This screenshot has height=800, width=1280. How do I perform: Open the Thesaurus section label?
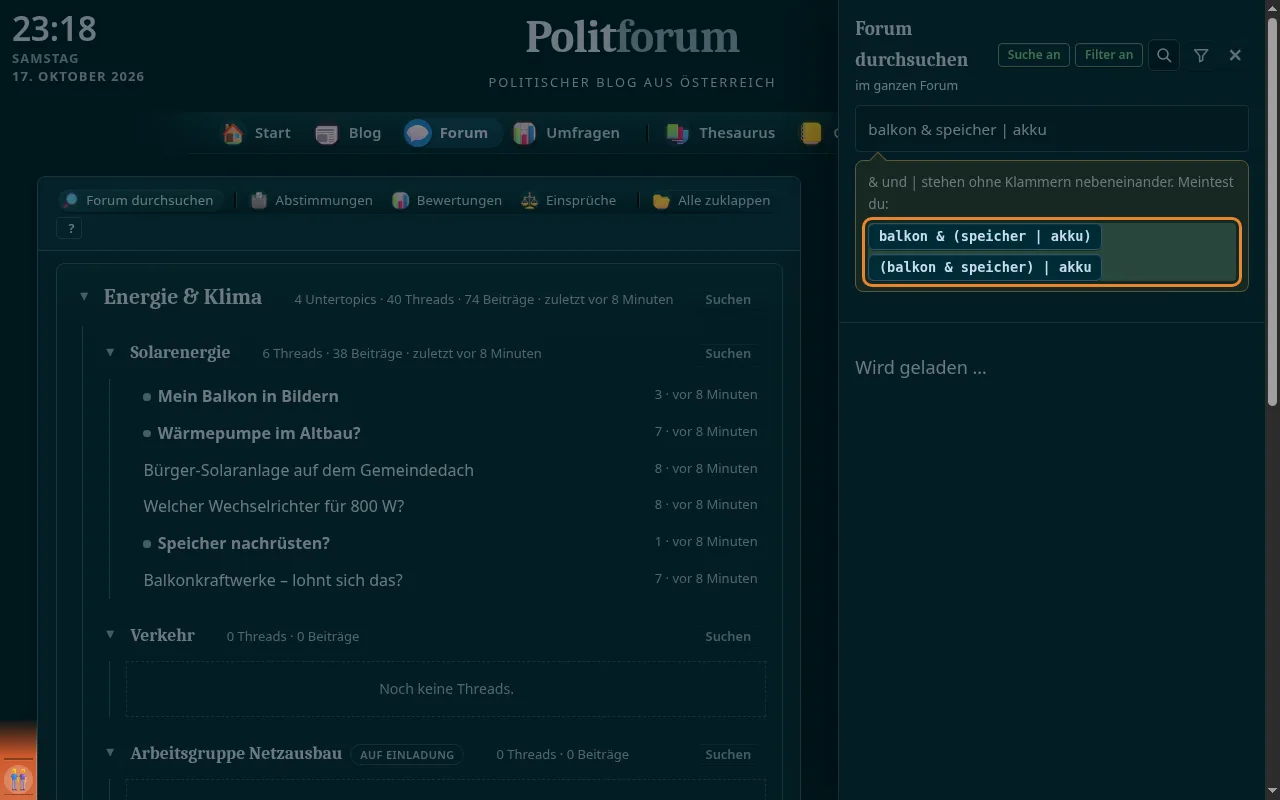click(737, 133)
